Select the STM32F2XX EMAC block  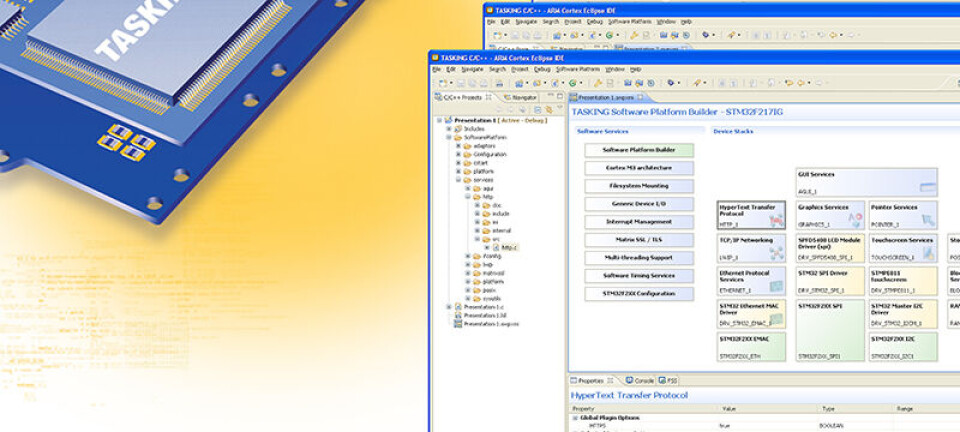pyautogui.click(x=751, y=347)
